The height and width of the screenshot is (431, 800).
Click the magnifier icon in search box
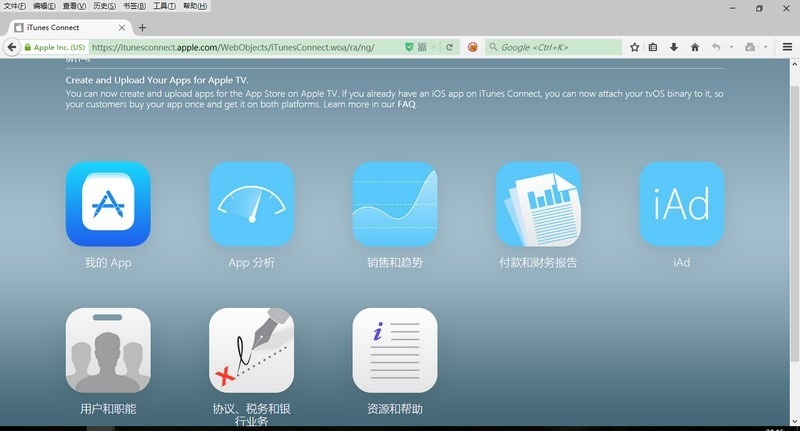(493, 47)
